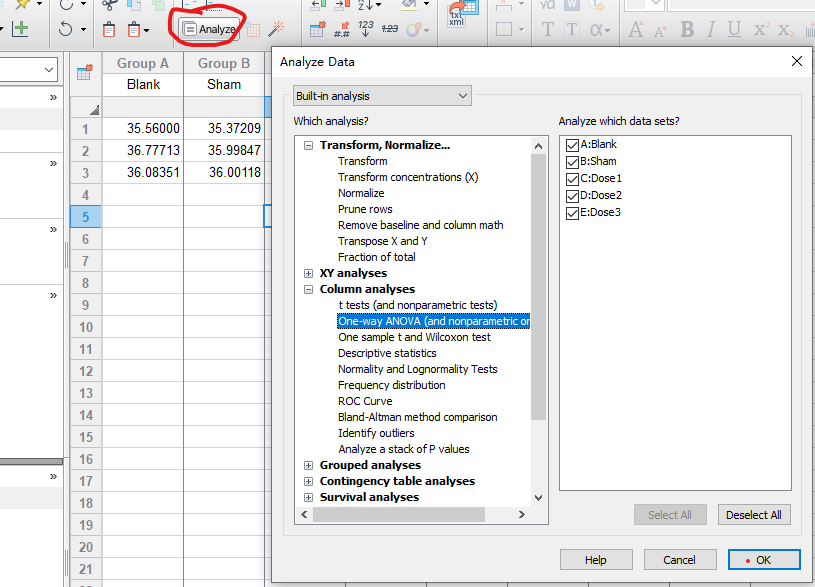This screenshot has width=815, height=587.
Task: Select row header 5 in the table
Action: (86, 216)
